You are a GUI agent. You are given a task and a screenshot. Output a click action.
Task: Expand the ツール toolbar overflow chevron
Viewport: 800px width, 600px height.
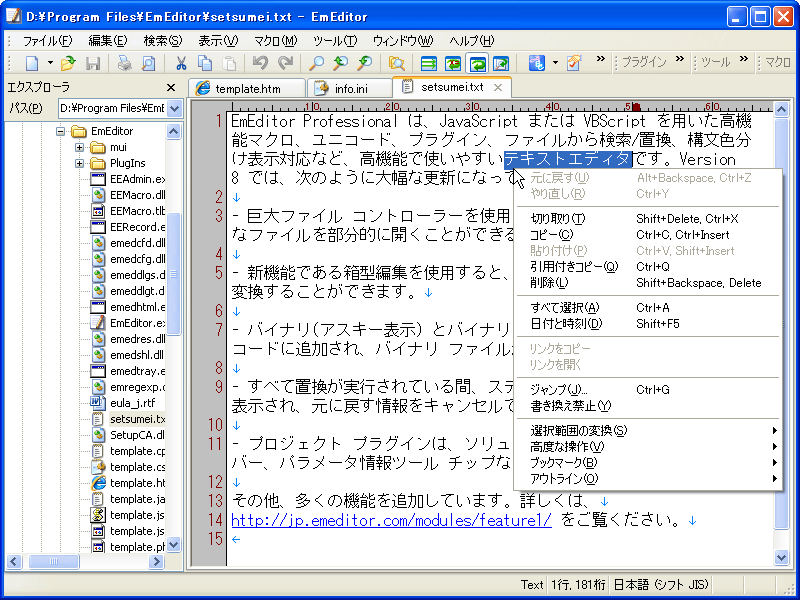(x=744, y=59)
